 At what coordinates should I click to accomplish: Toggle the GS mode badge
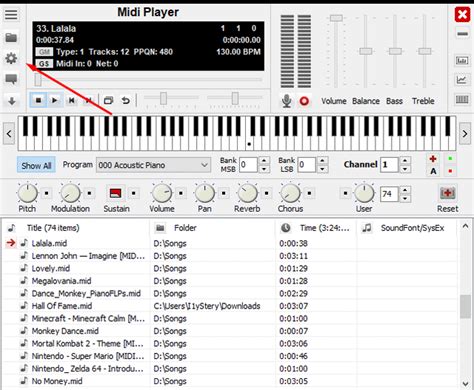[44, 64]
